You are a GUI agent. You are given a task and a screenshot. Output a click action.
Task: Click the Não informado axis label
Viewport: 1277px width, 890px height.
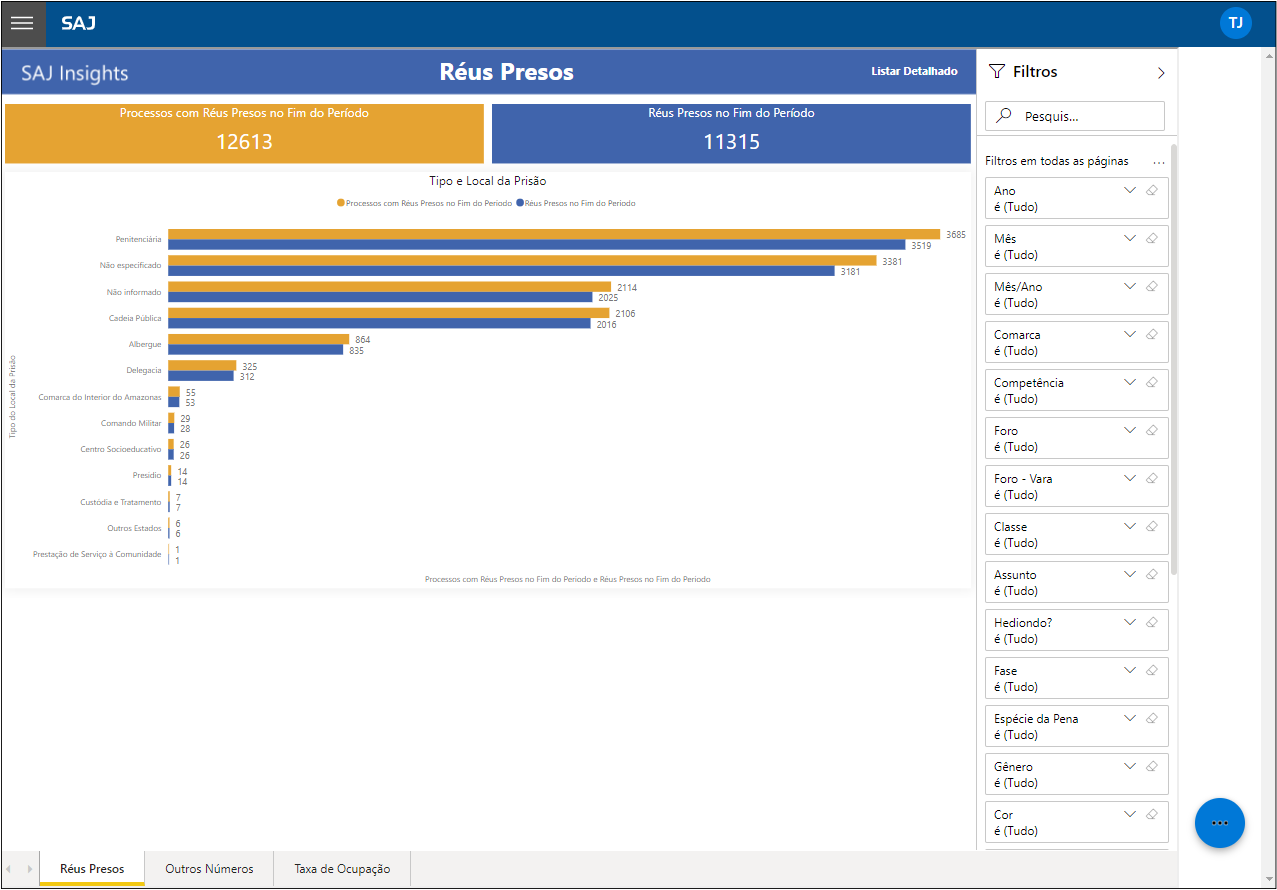pos(134,292)
